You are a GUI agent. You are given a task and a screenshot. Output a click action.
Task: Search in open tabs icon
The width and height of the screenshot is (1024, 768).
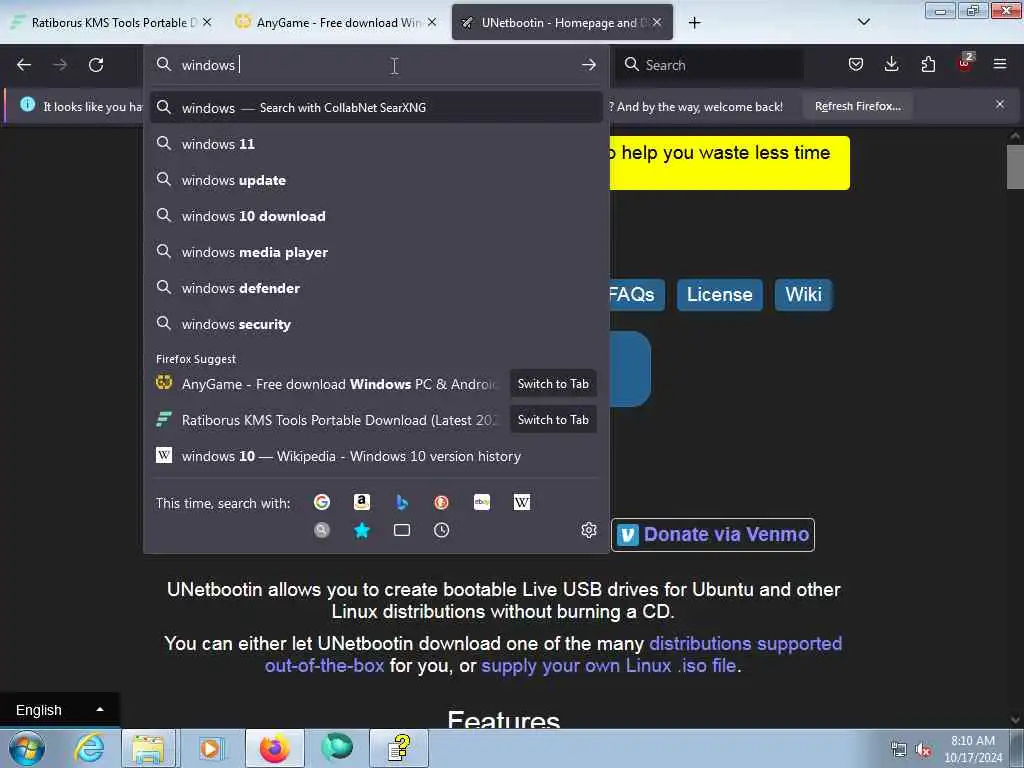tap(402, 530)
